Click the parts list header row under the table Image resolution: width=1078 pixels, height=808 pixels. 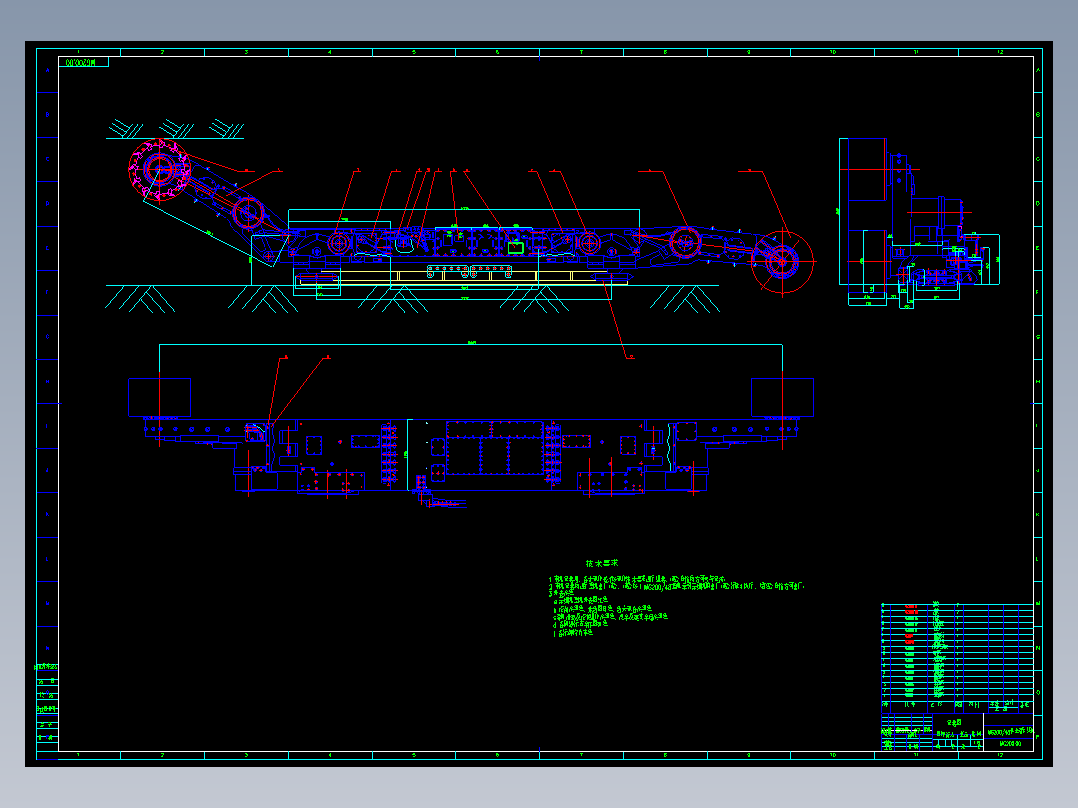coord(957,706)
